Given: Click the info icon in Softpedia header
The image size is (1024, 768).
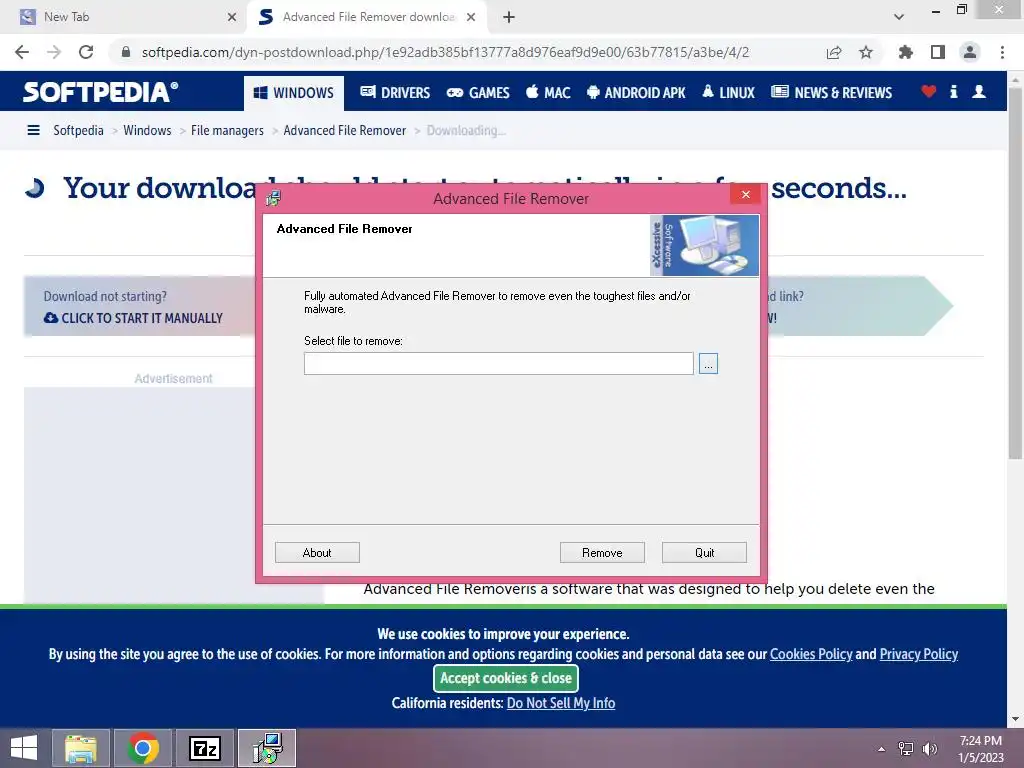Looking at the screenshot, I should (953, 91).
